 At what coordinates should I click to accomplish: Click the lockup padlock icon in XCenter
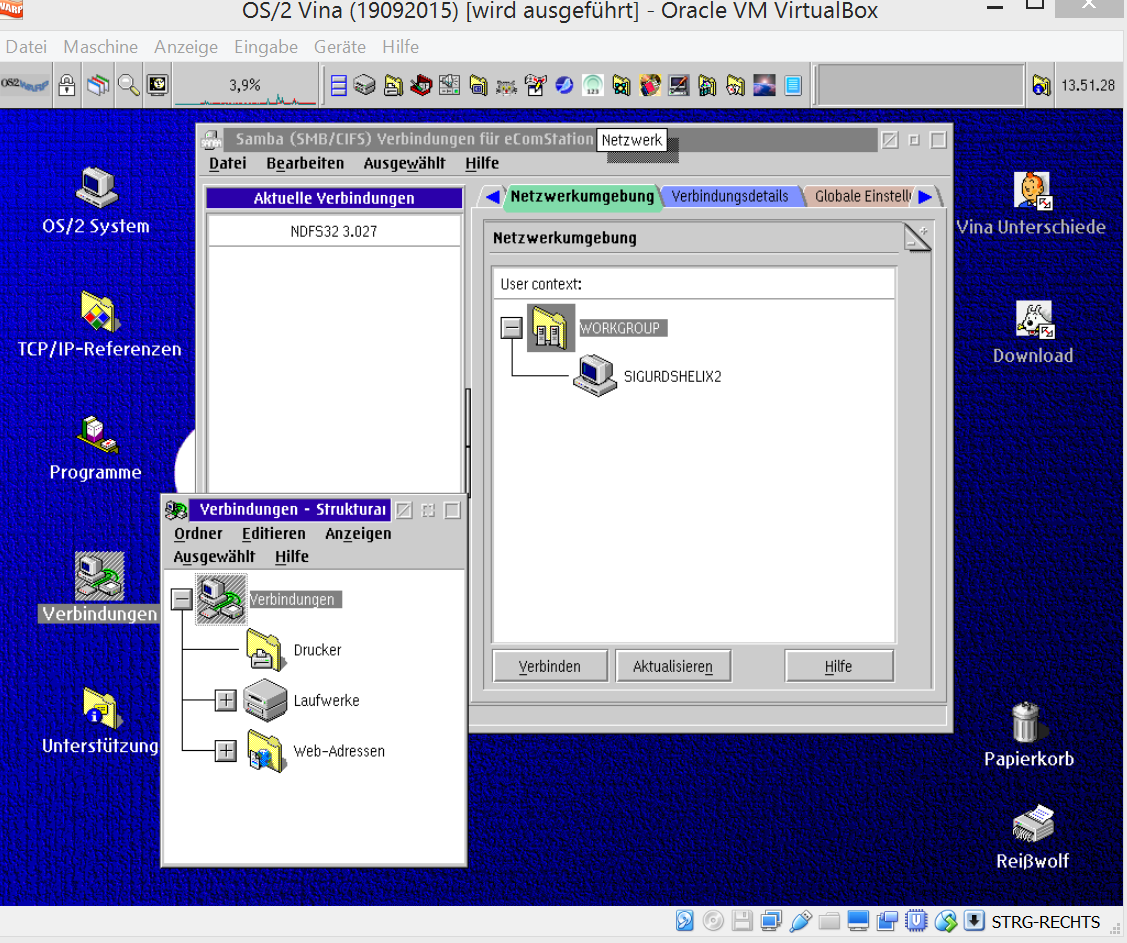click(x=67, y=86)
